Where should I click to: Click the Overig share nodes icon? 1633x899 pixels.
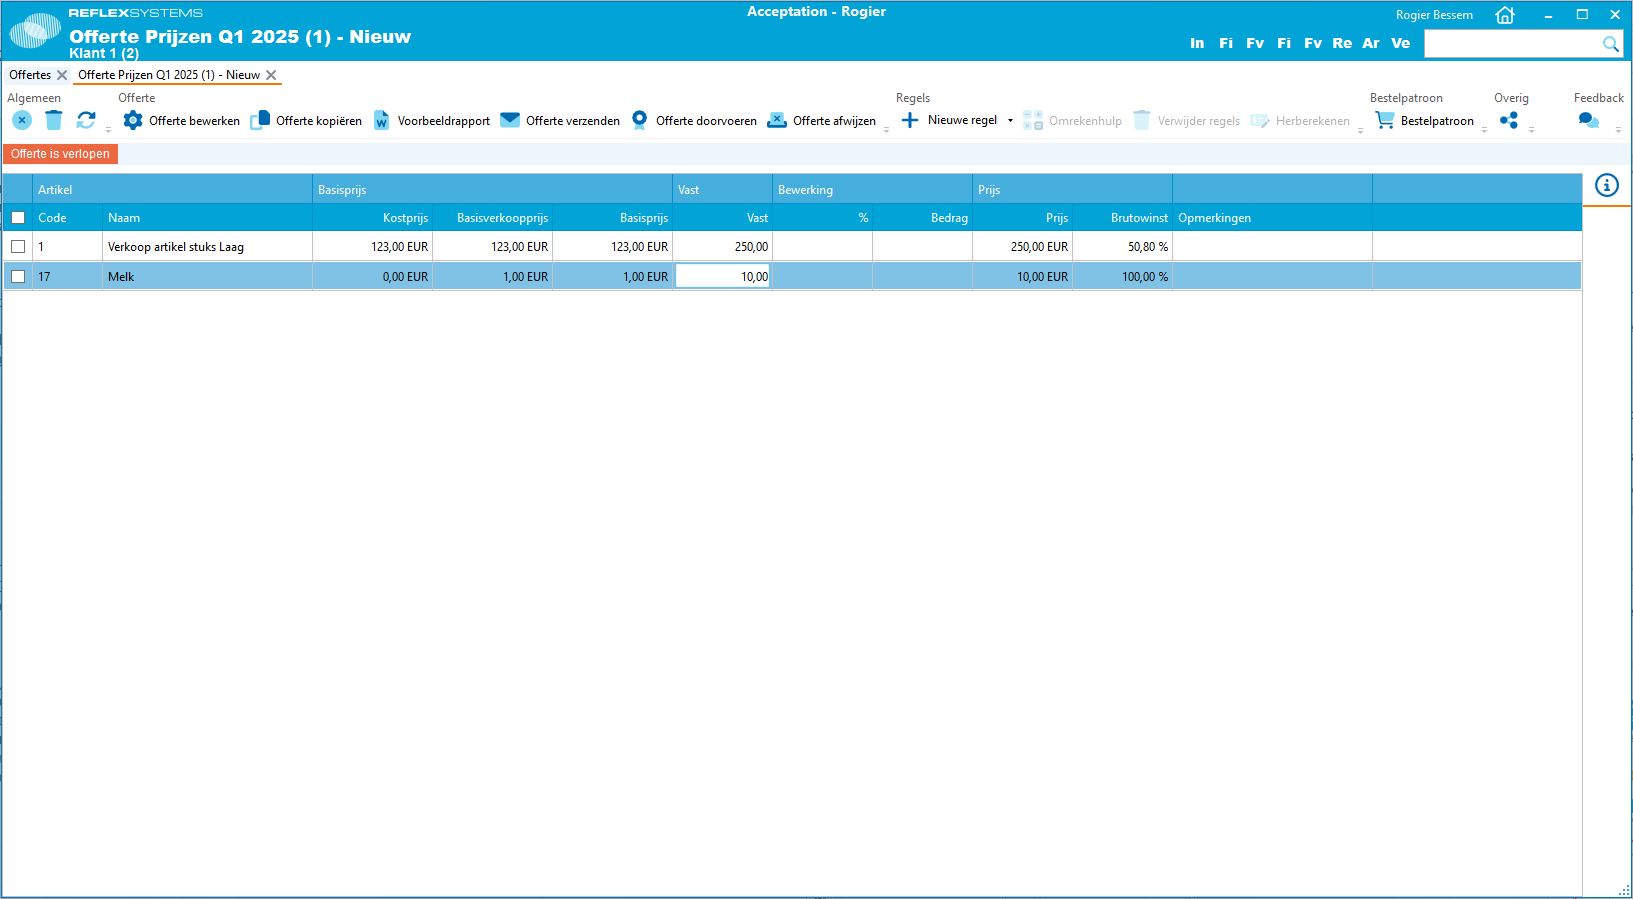(1509, 120)
